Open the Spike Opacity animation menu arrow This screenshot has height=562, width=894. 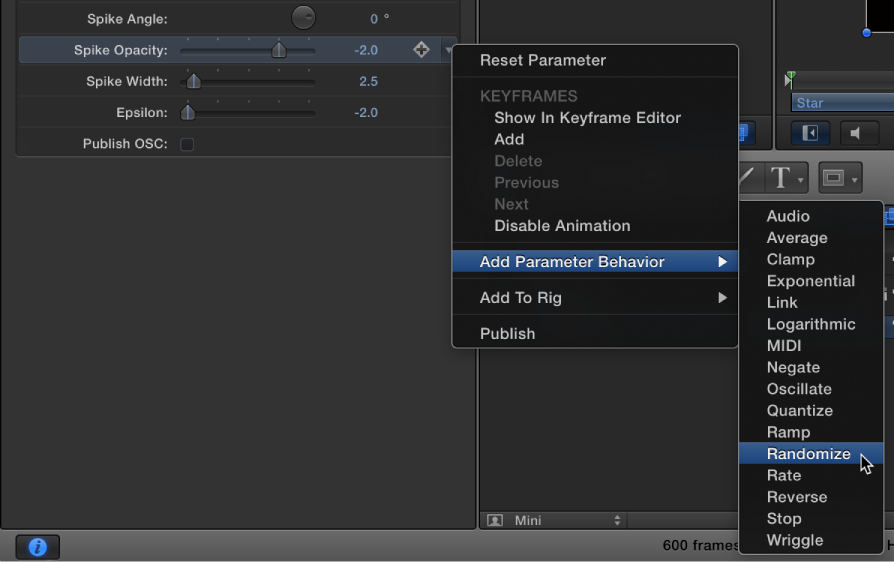pos(448,50)
